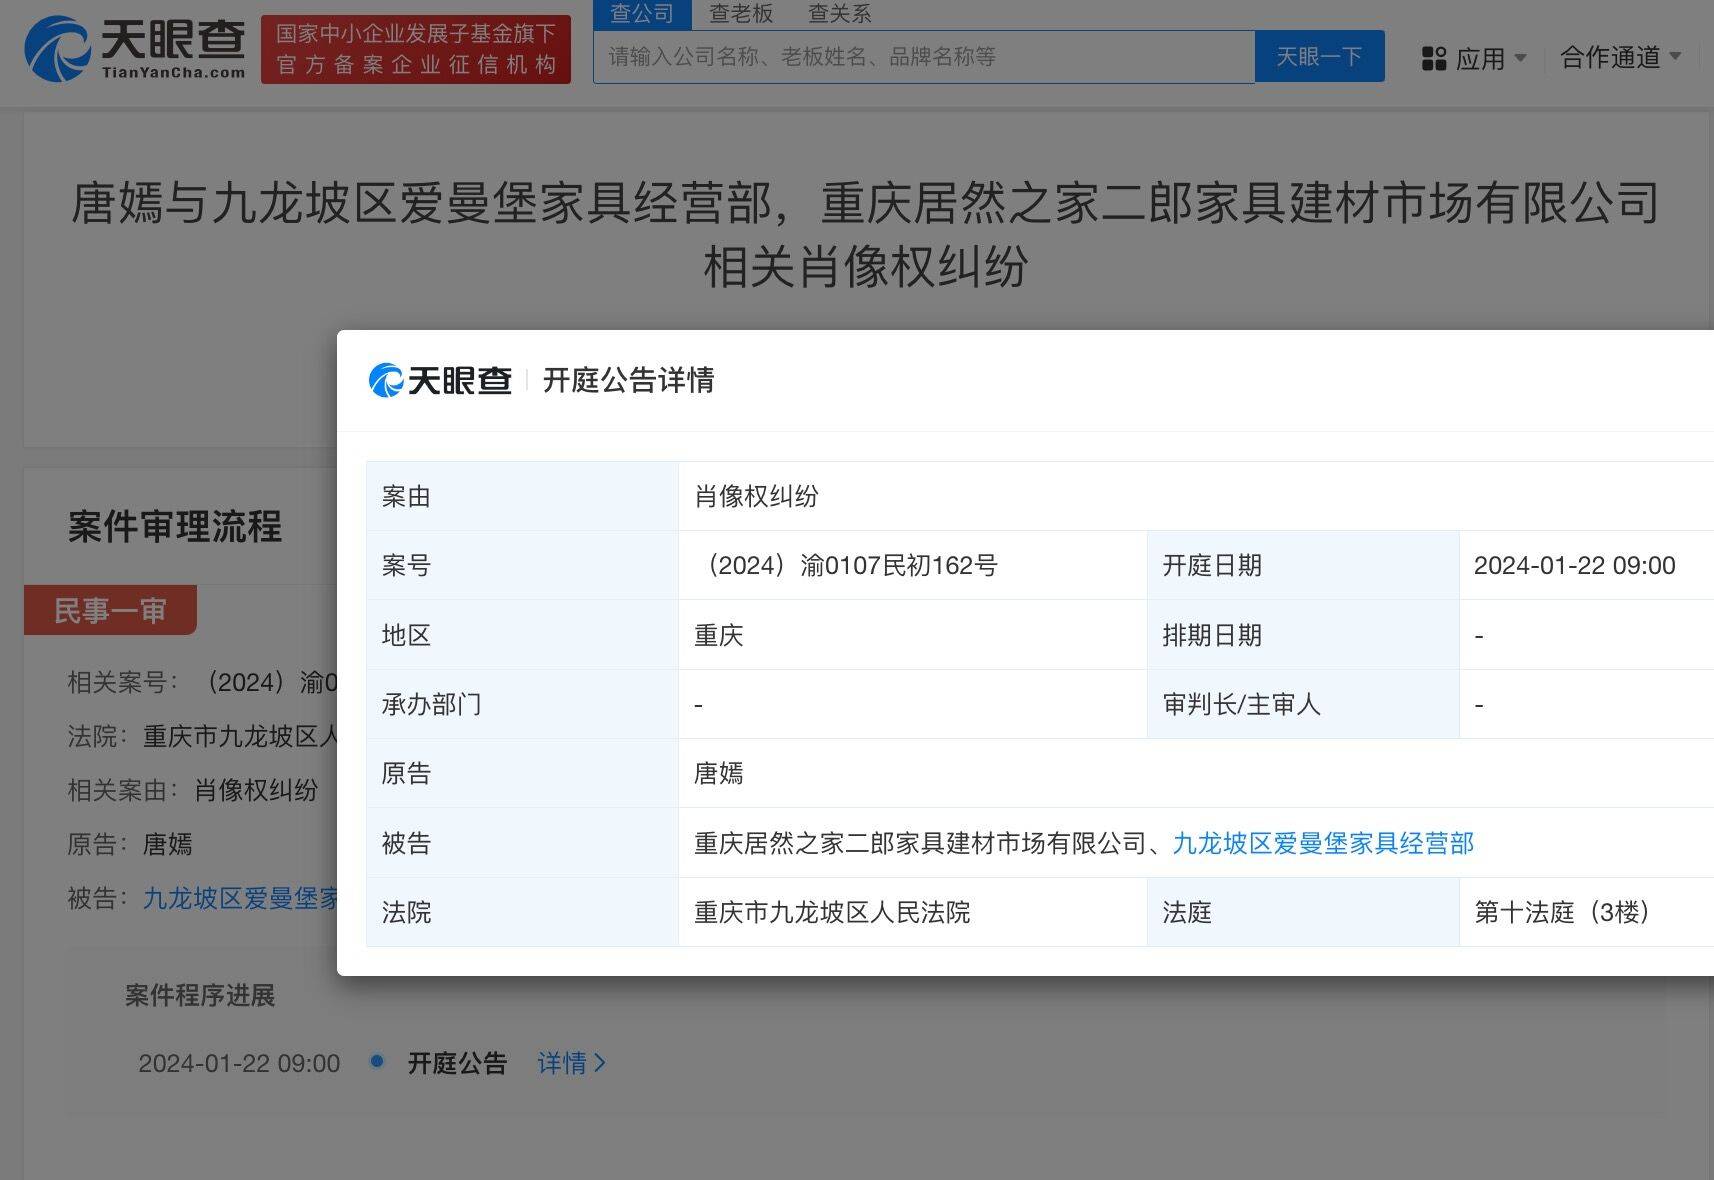Switch to the 查老板 tab
The height and width of the screenshot is (1180, 1714).
[x=741, y=14]
